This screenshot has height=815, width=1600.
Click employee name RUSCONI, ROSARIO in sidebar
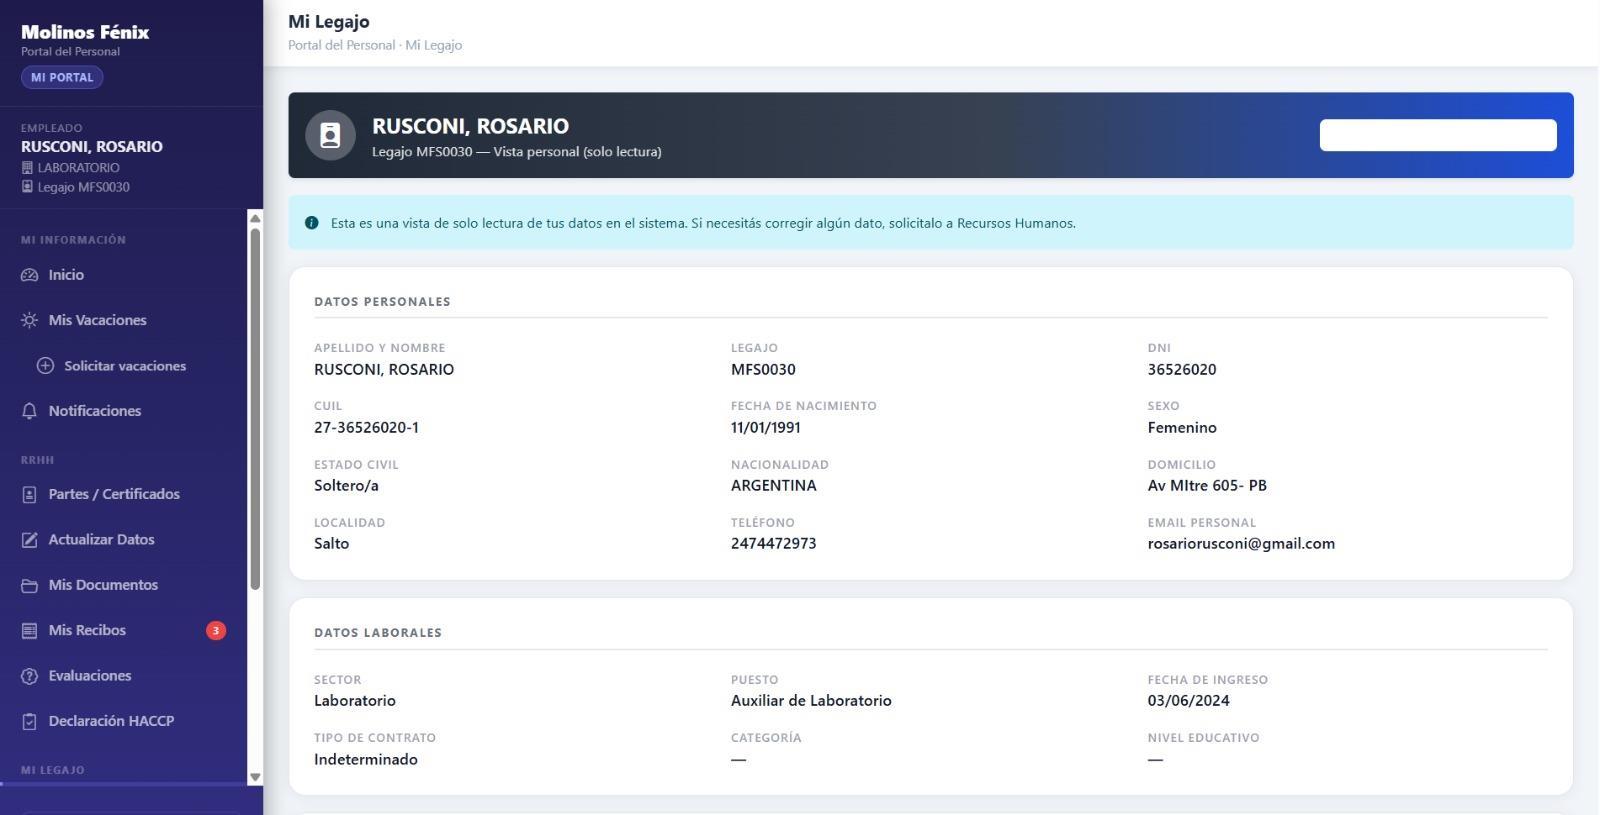(x=92, y=146)
